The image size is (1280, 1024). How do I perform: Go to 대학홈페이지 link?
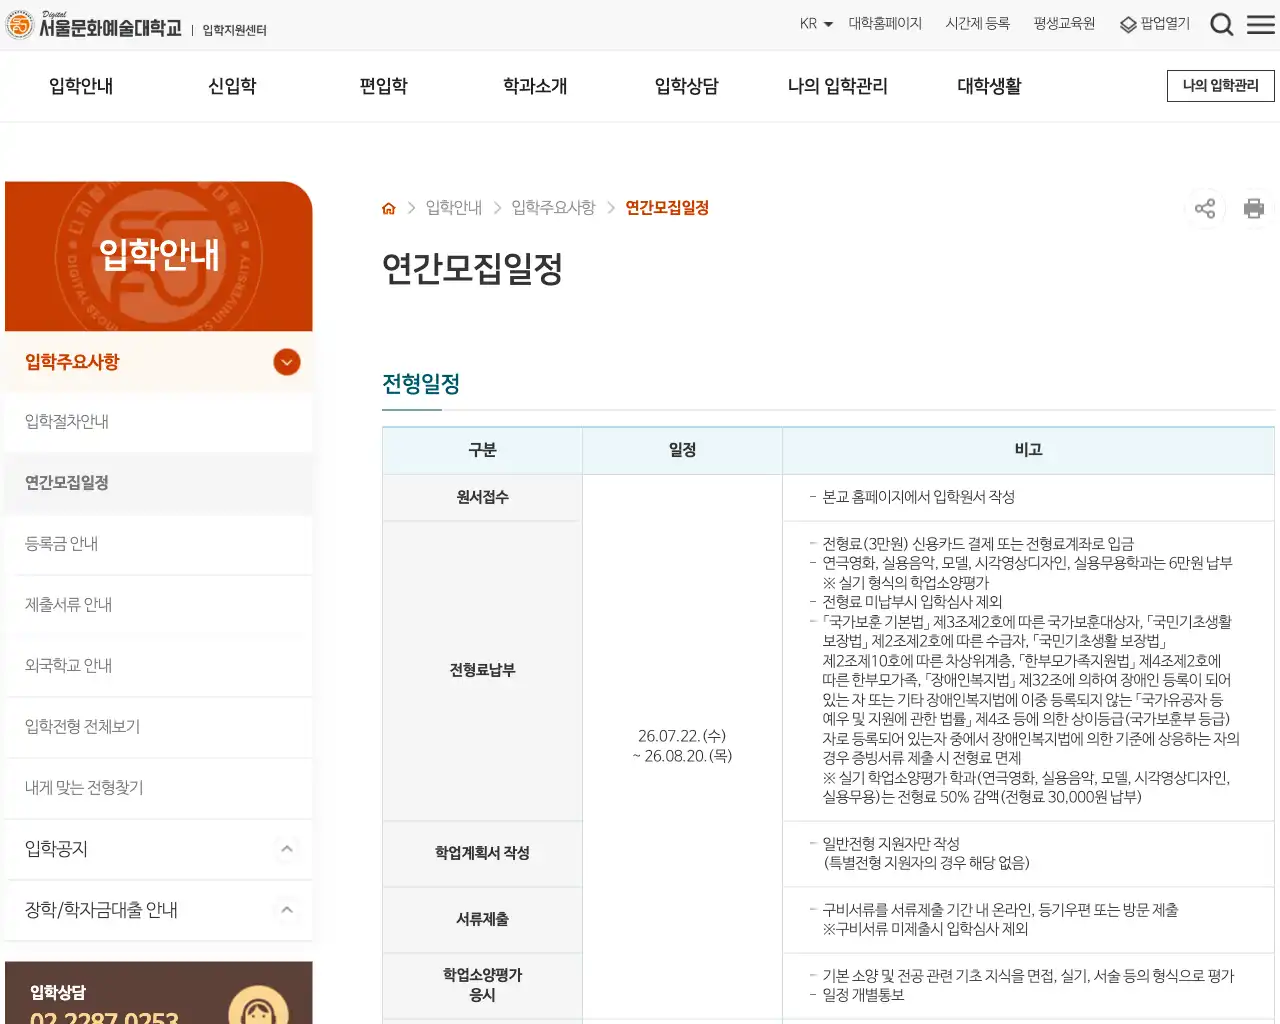(885, 23)
